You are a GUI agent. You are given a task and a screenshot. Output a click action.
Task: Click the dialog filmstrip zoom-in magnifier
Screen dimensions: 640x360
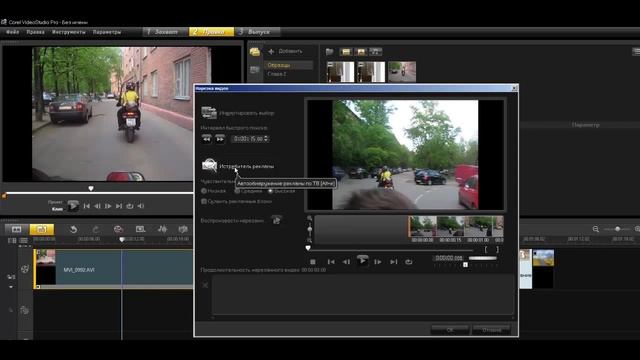click(309, 219)
